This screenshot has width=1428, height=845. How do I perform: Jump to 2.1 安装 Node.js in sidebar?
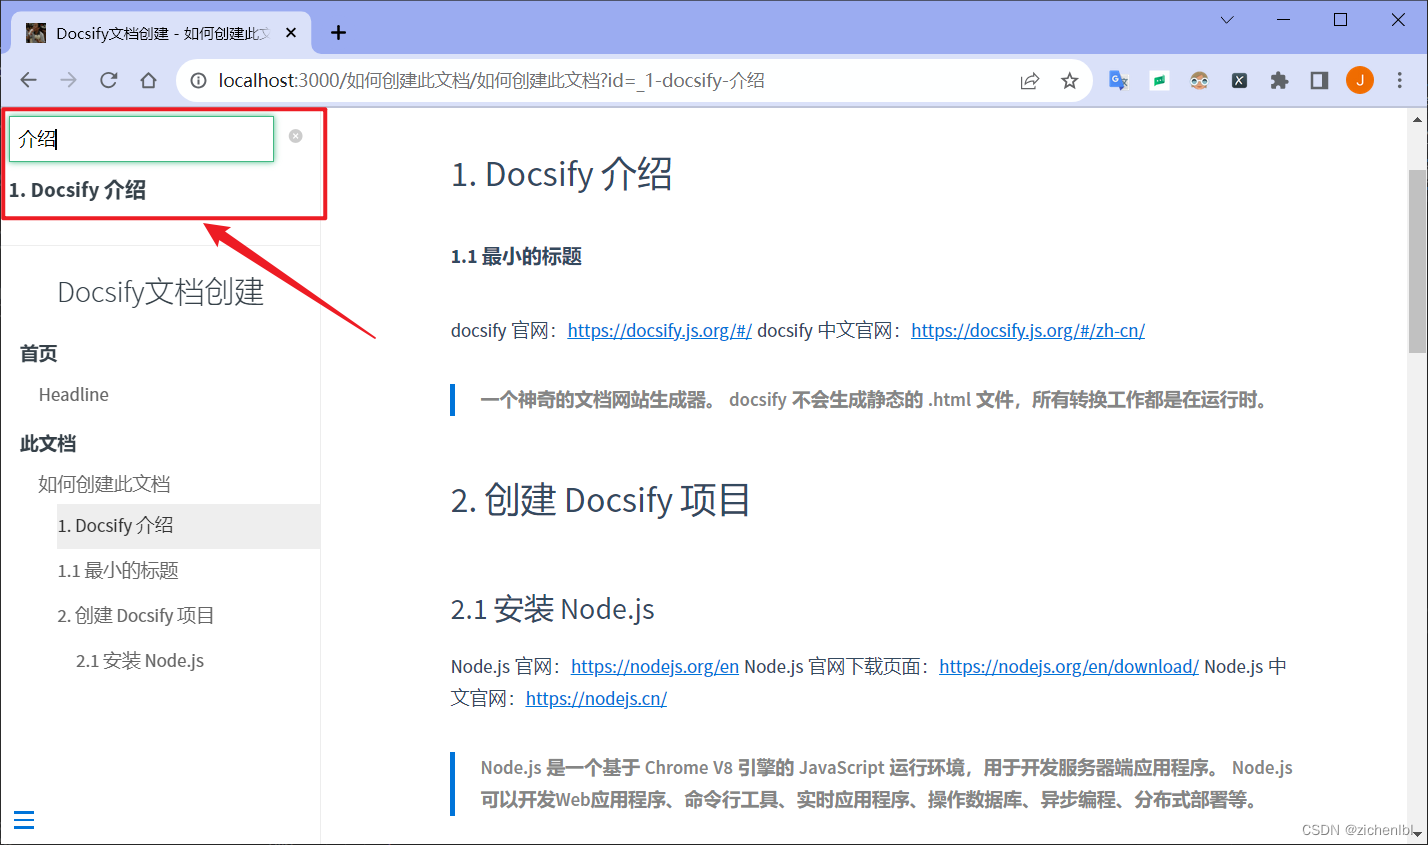(x=140, y=661)
